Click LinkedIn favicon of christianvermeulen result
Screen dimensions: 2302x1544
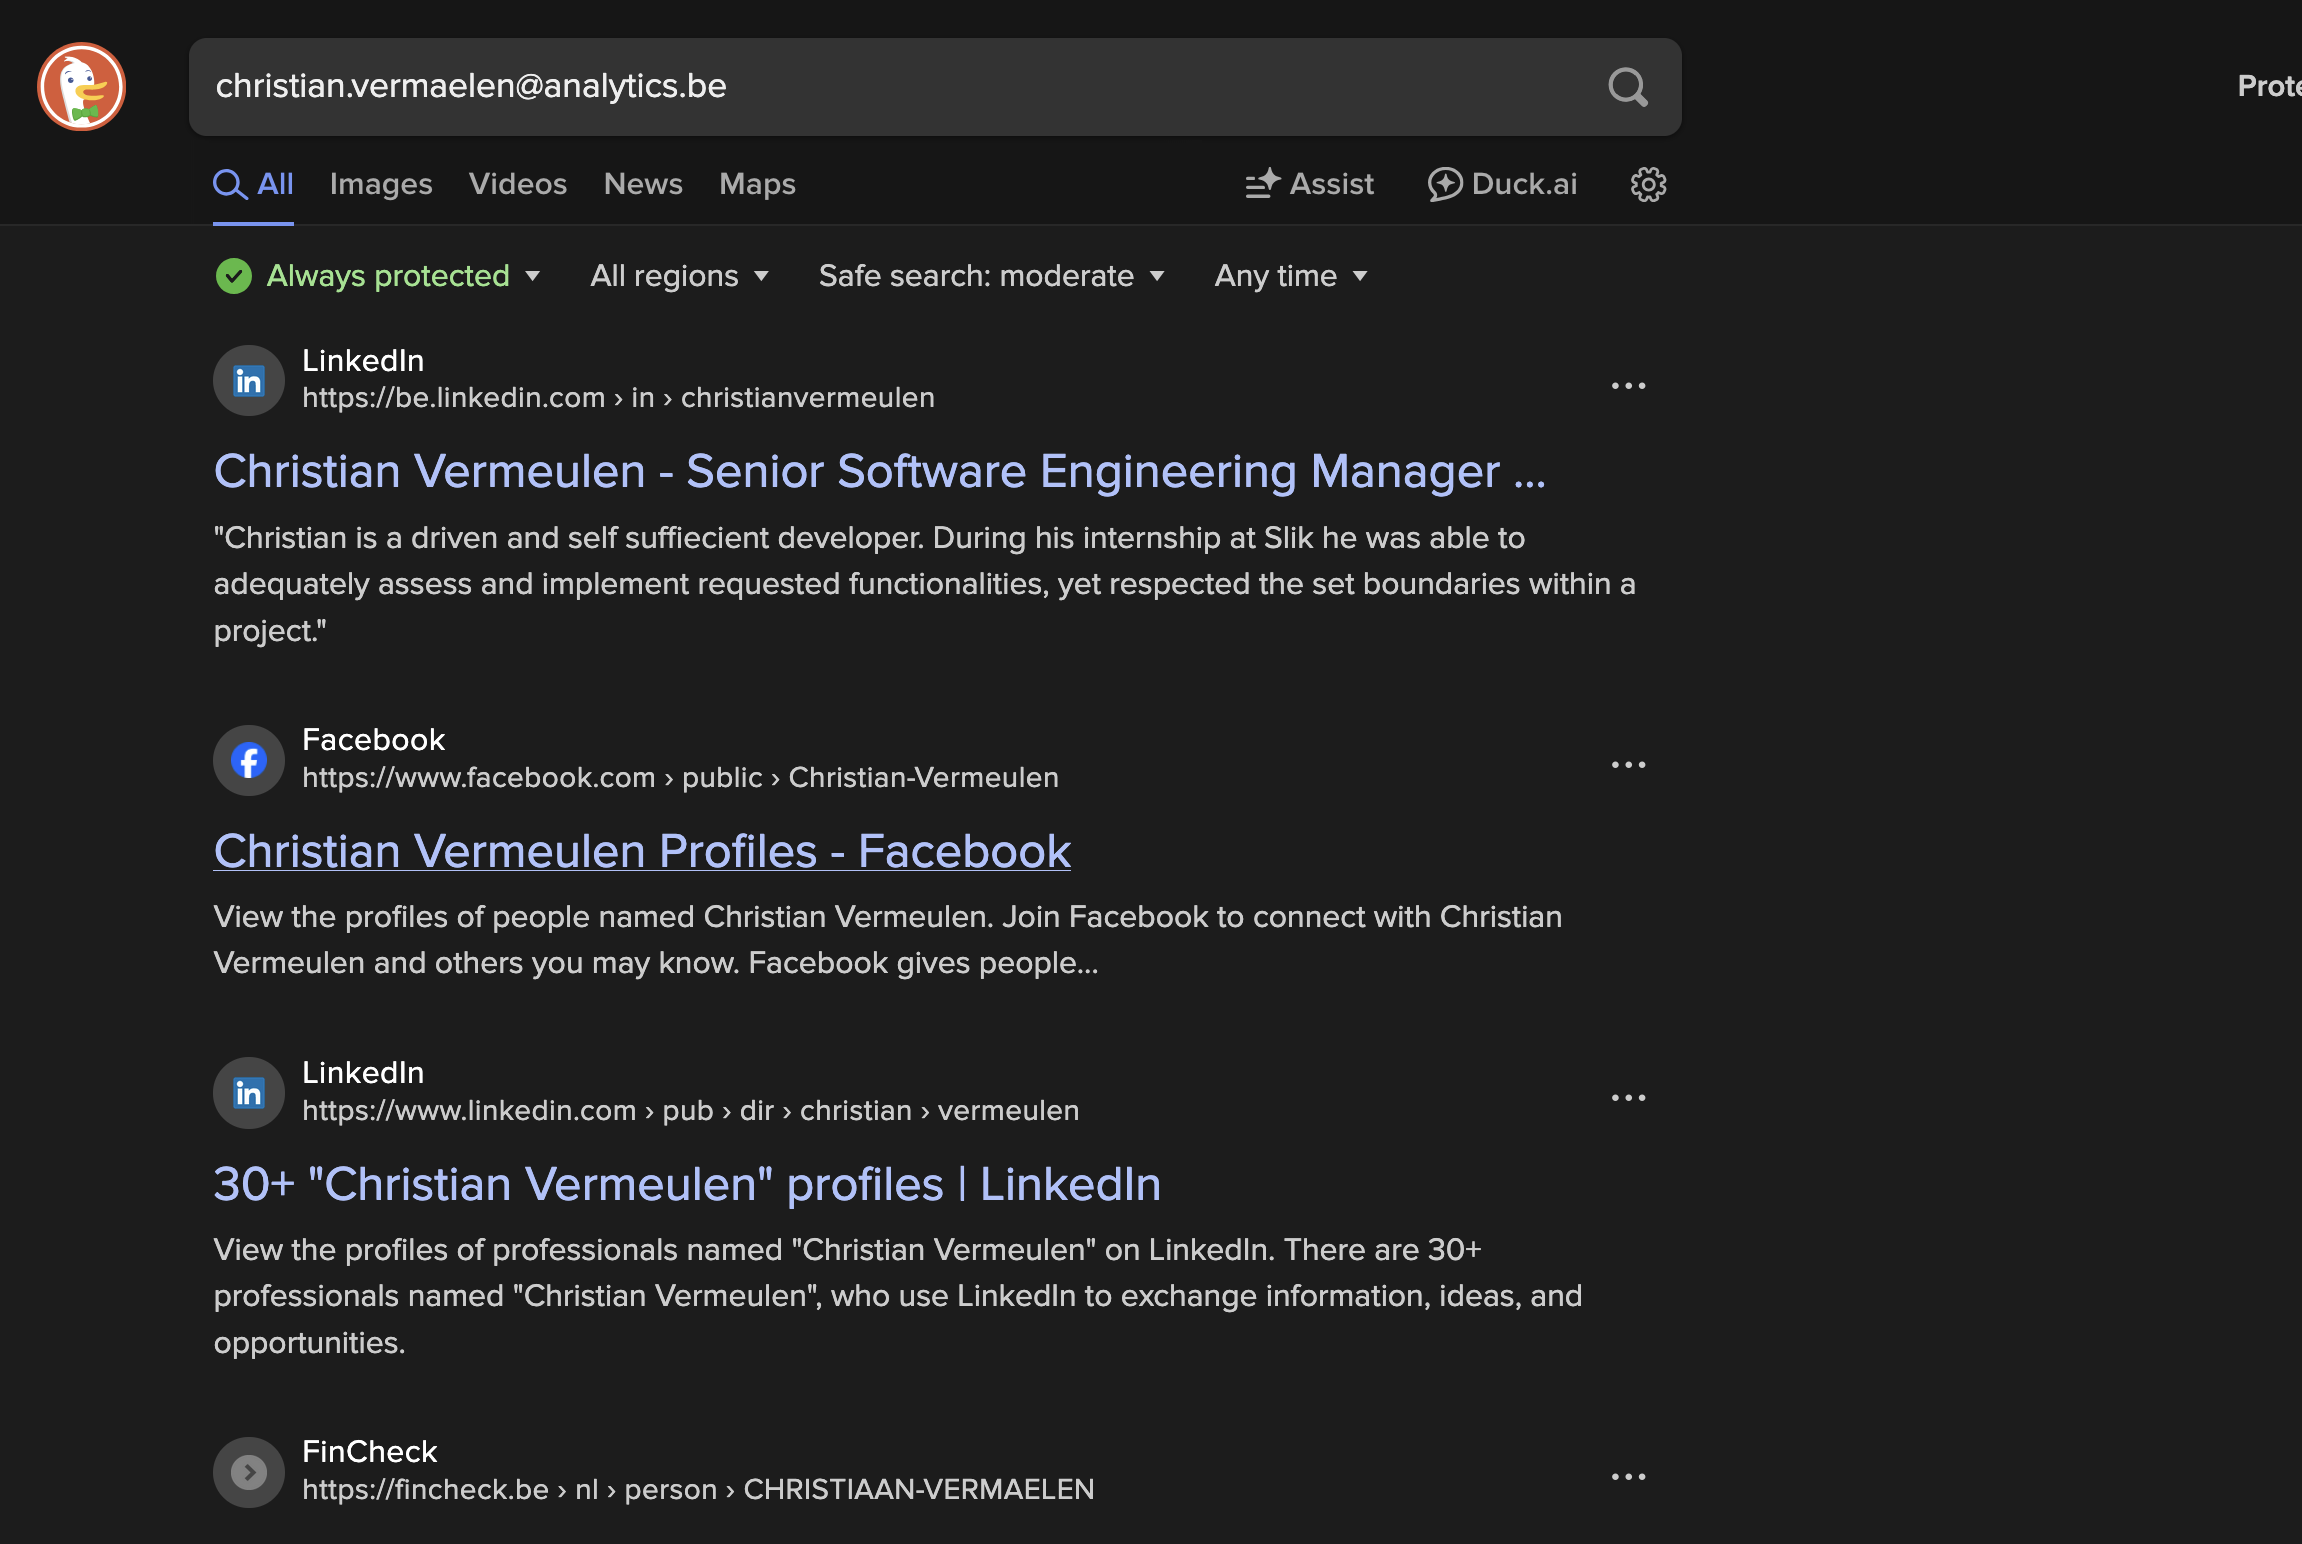click(x=249, y=380)
